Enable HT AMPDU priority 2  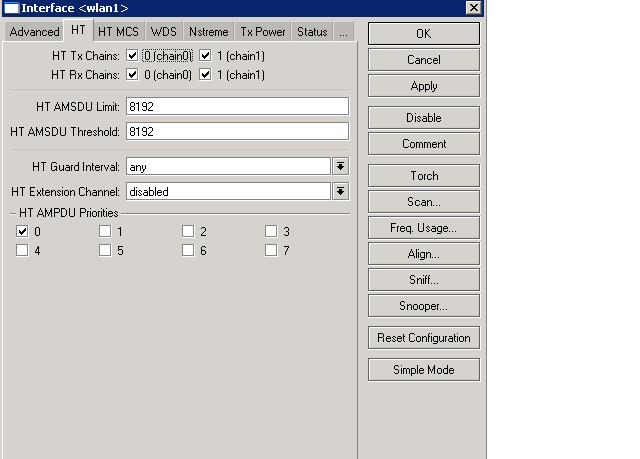pyautogui.click(x=188, y=231)
